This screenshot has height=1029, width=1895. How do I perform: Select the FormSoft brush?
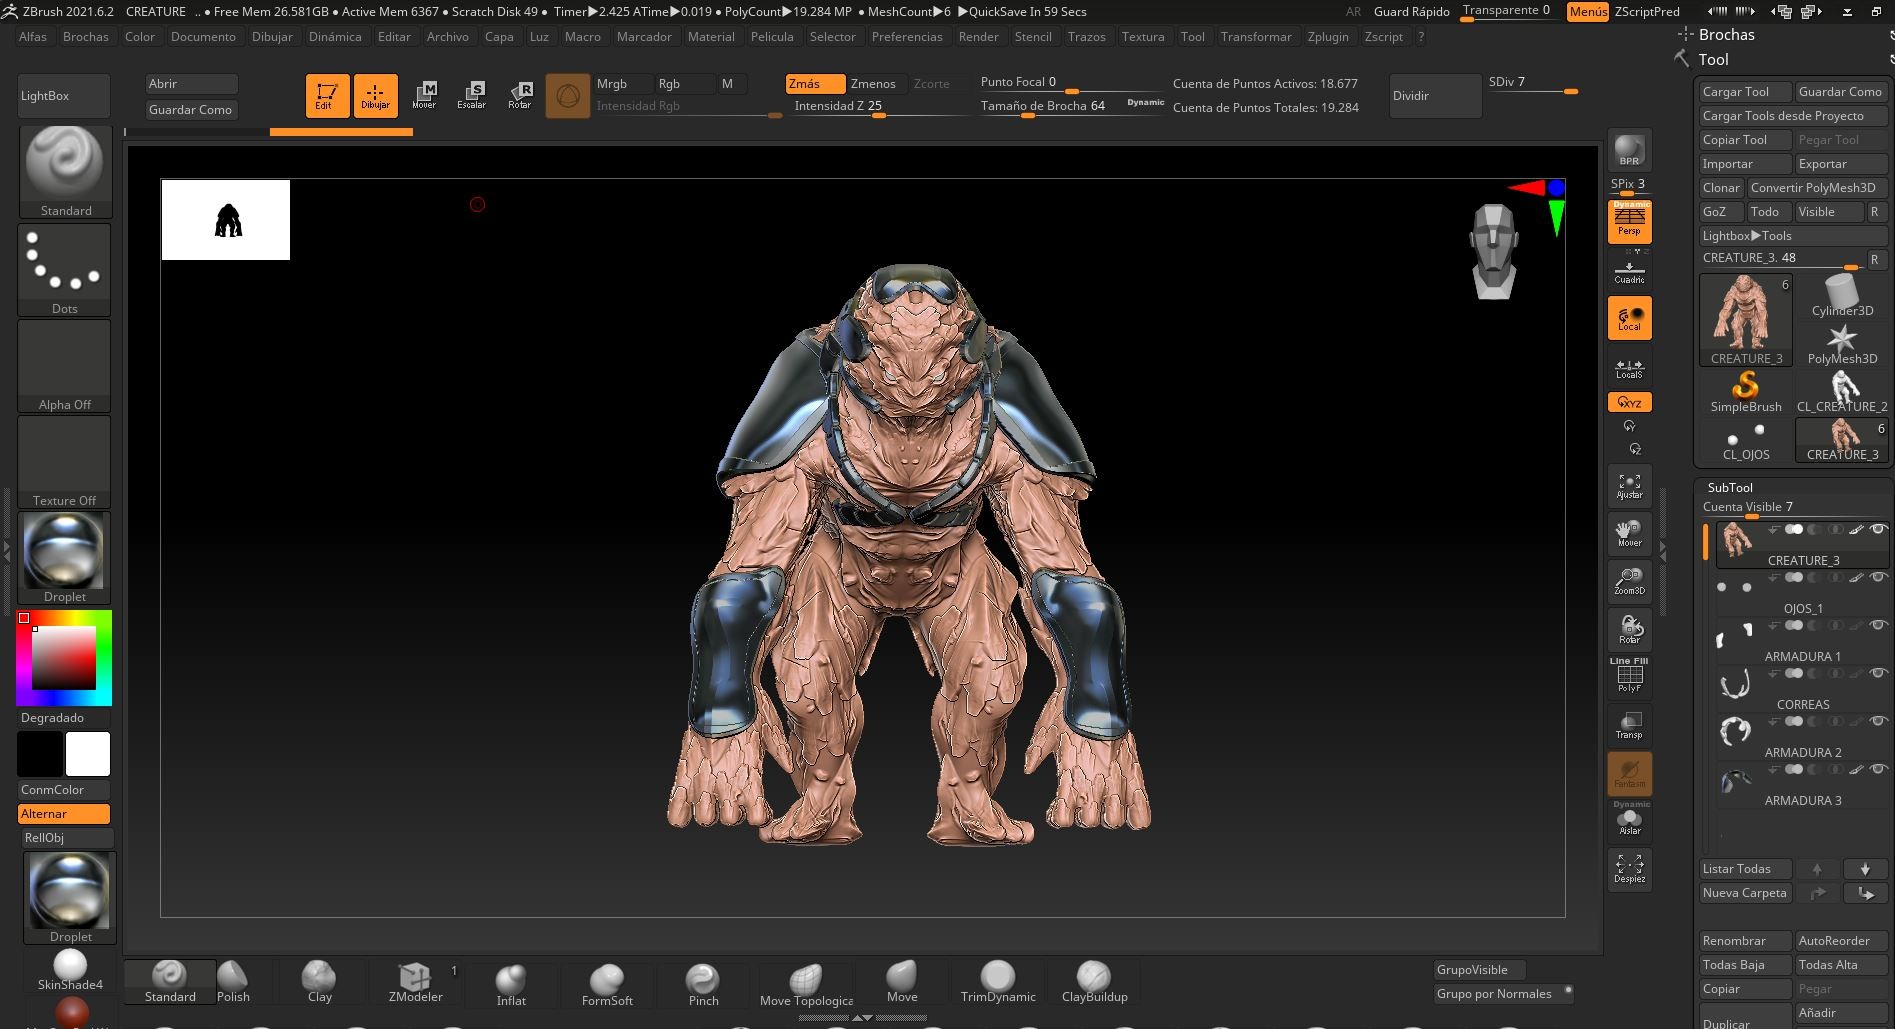point(607,984)
